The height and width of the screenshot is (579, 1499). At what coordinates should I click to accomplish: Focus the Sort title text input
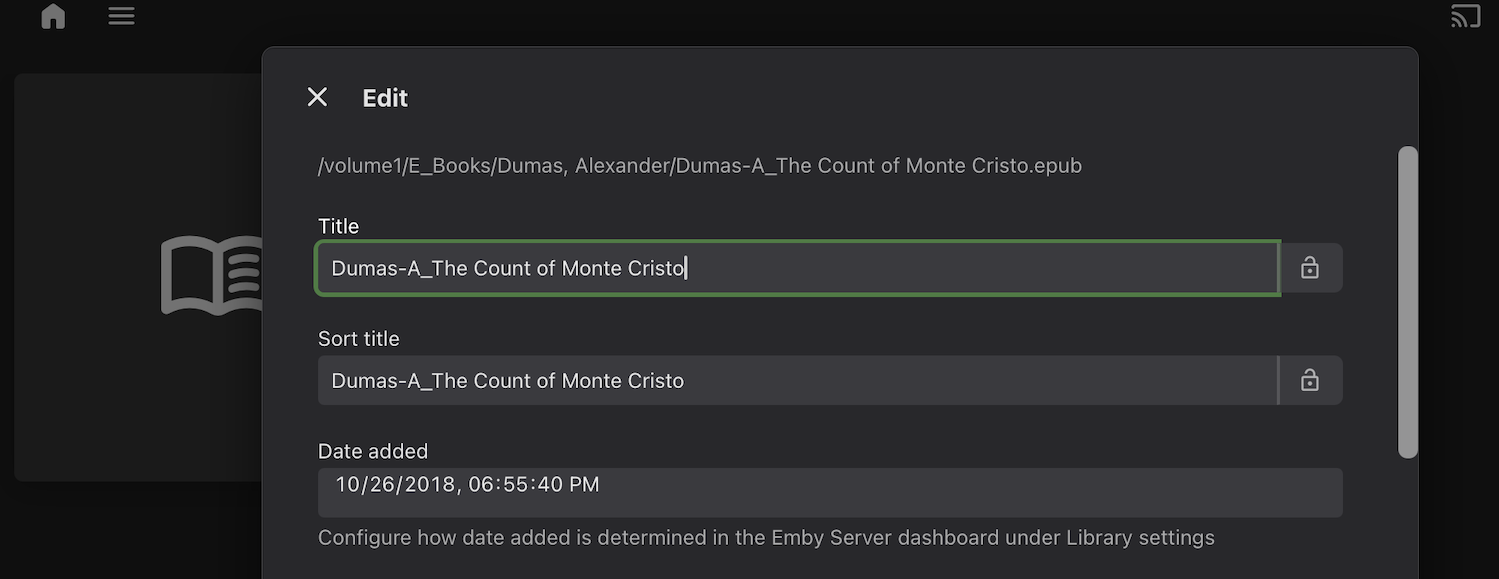pos(798,381)
